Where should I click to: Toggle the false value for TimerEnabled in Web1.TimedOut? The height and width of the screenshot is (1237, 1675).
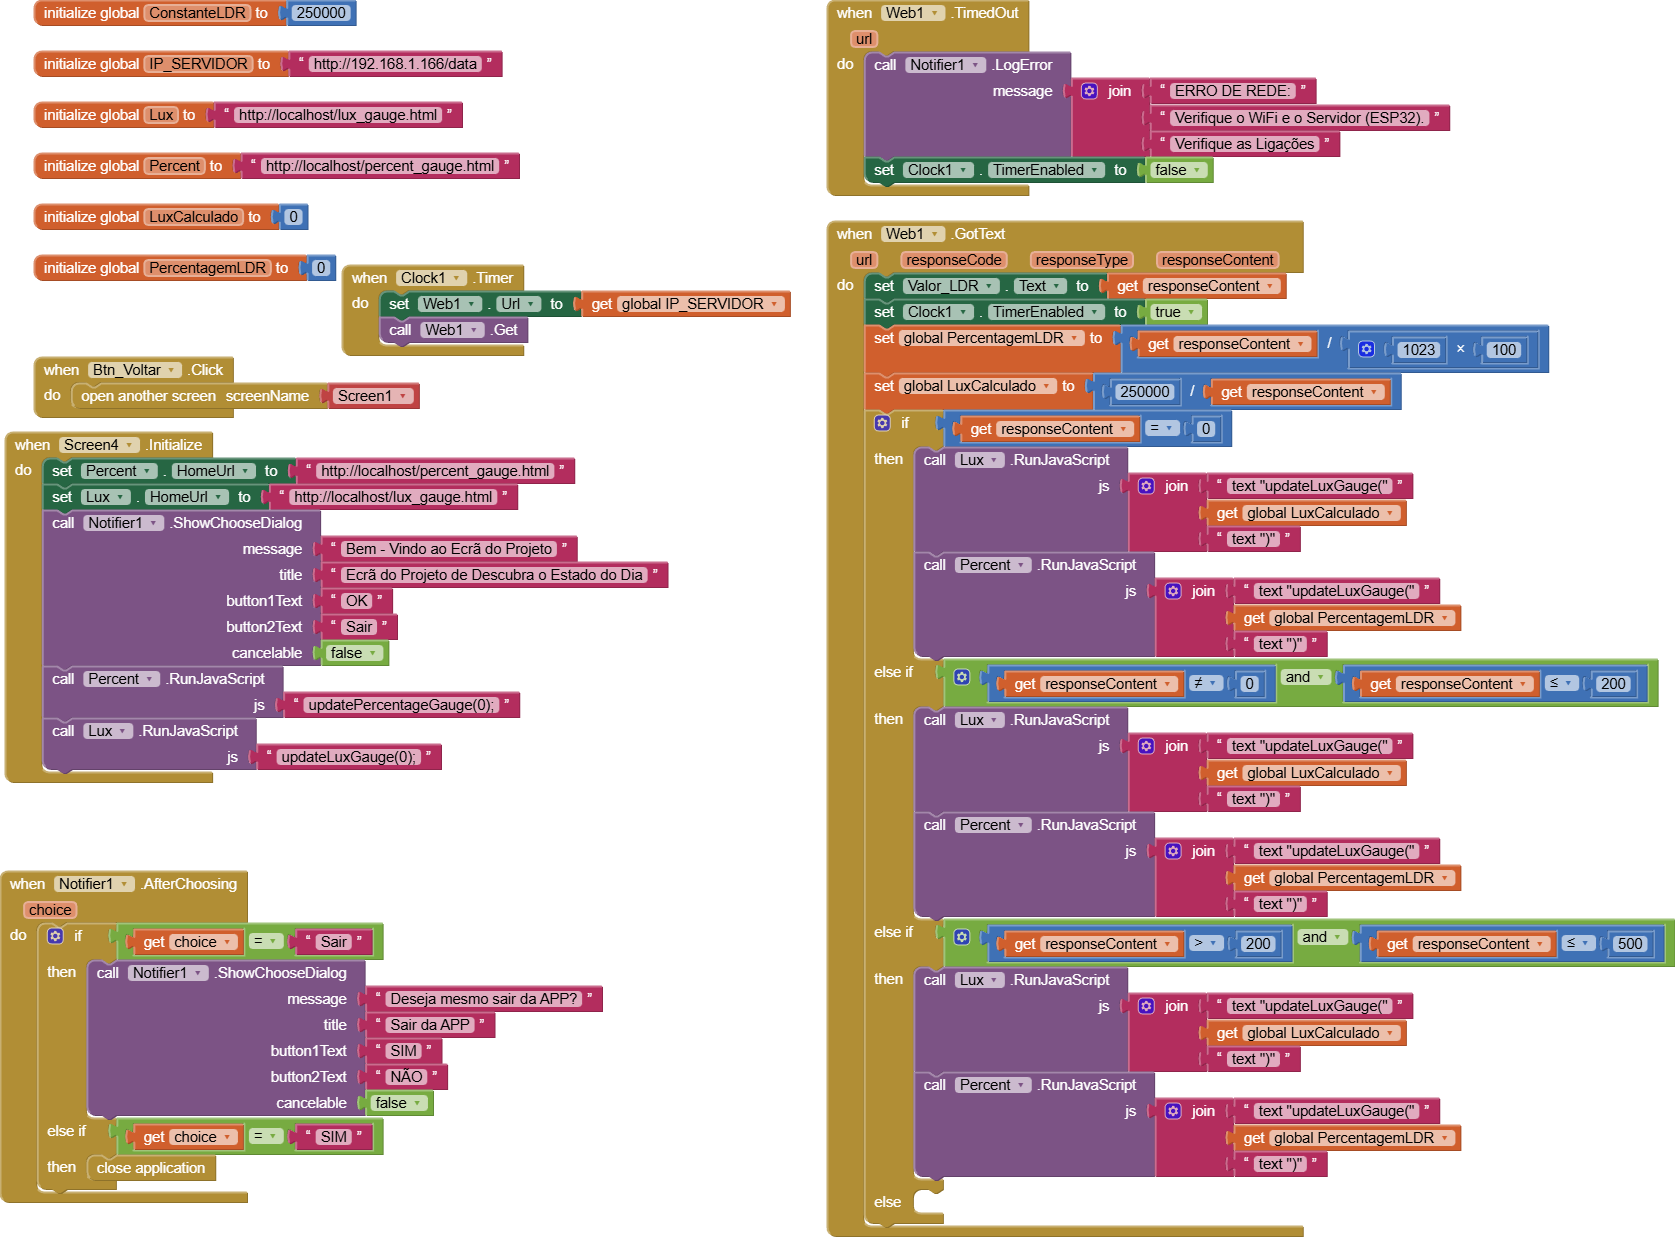click(x=1177, y=170)
